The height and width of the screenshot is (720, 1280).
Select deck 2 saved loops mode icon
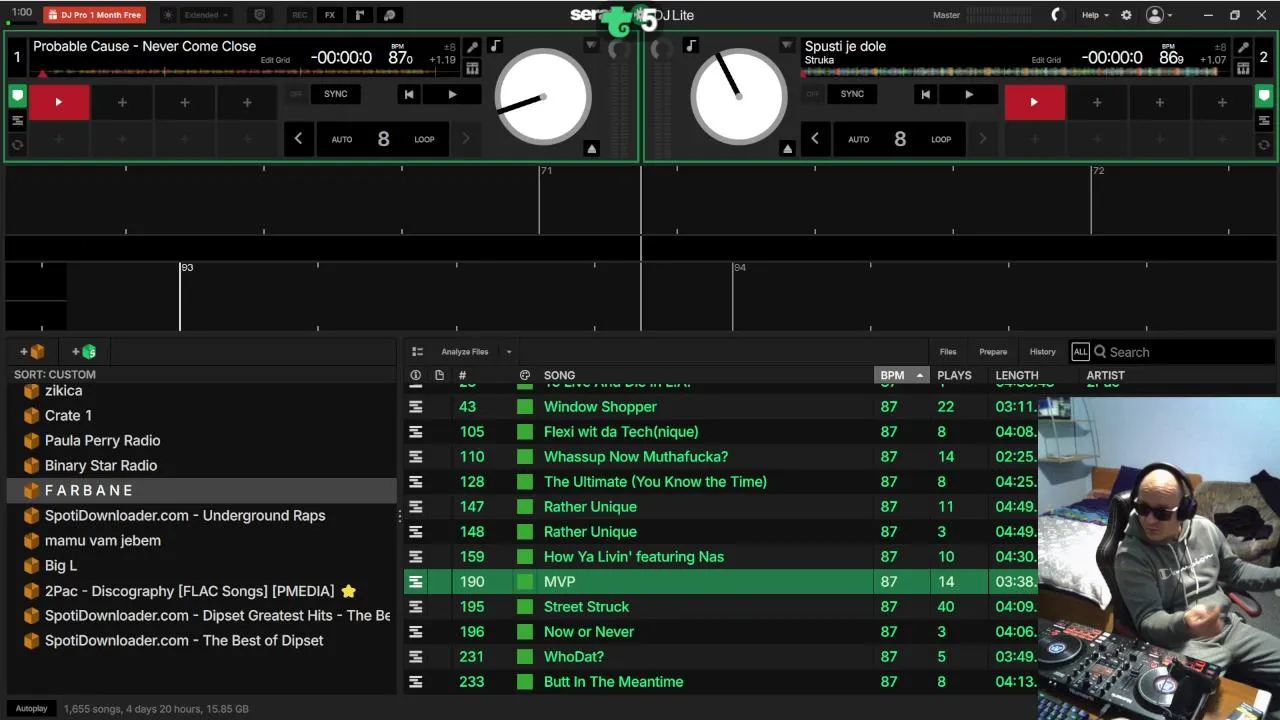click(1264, 121)
